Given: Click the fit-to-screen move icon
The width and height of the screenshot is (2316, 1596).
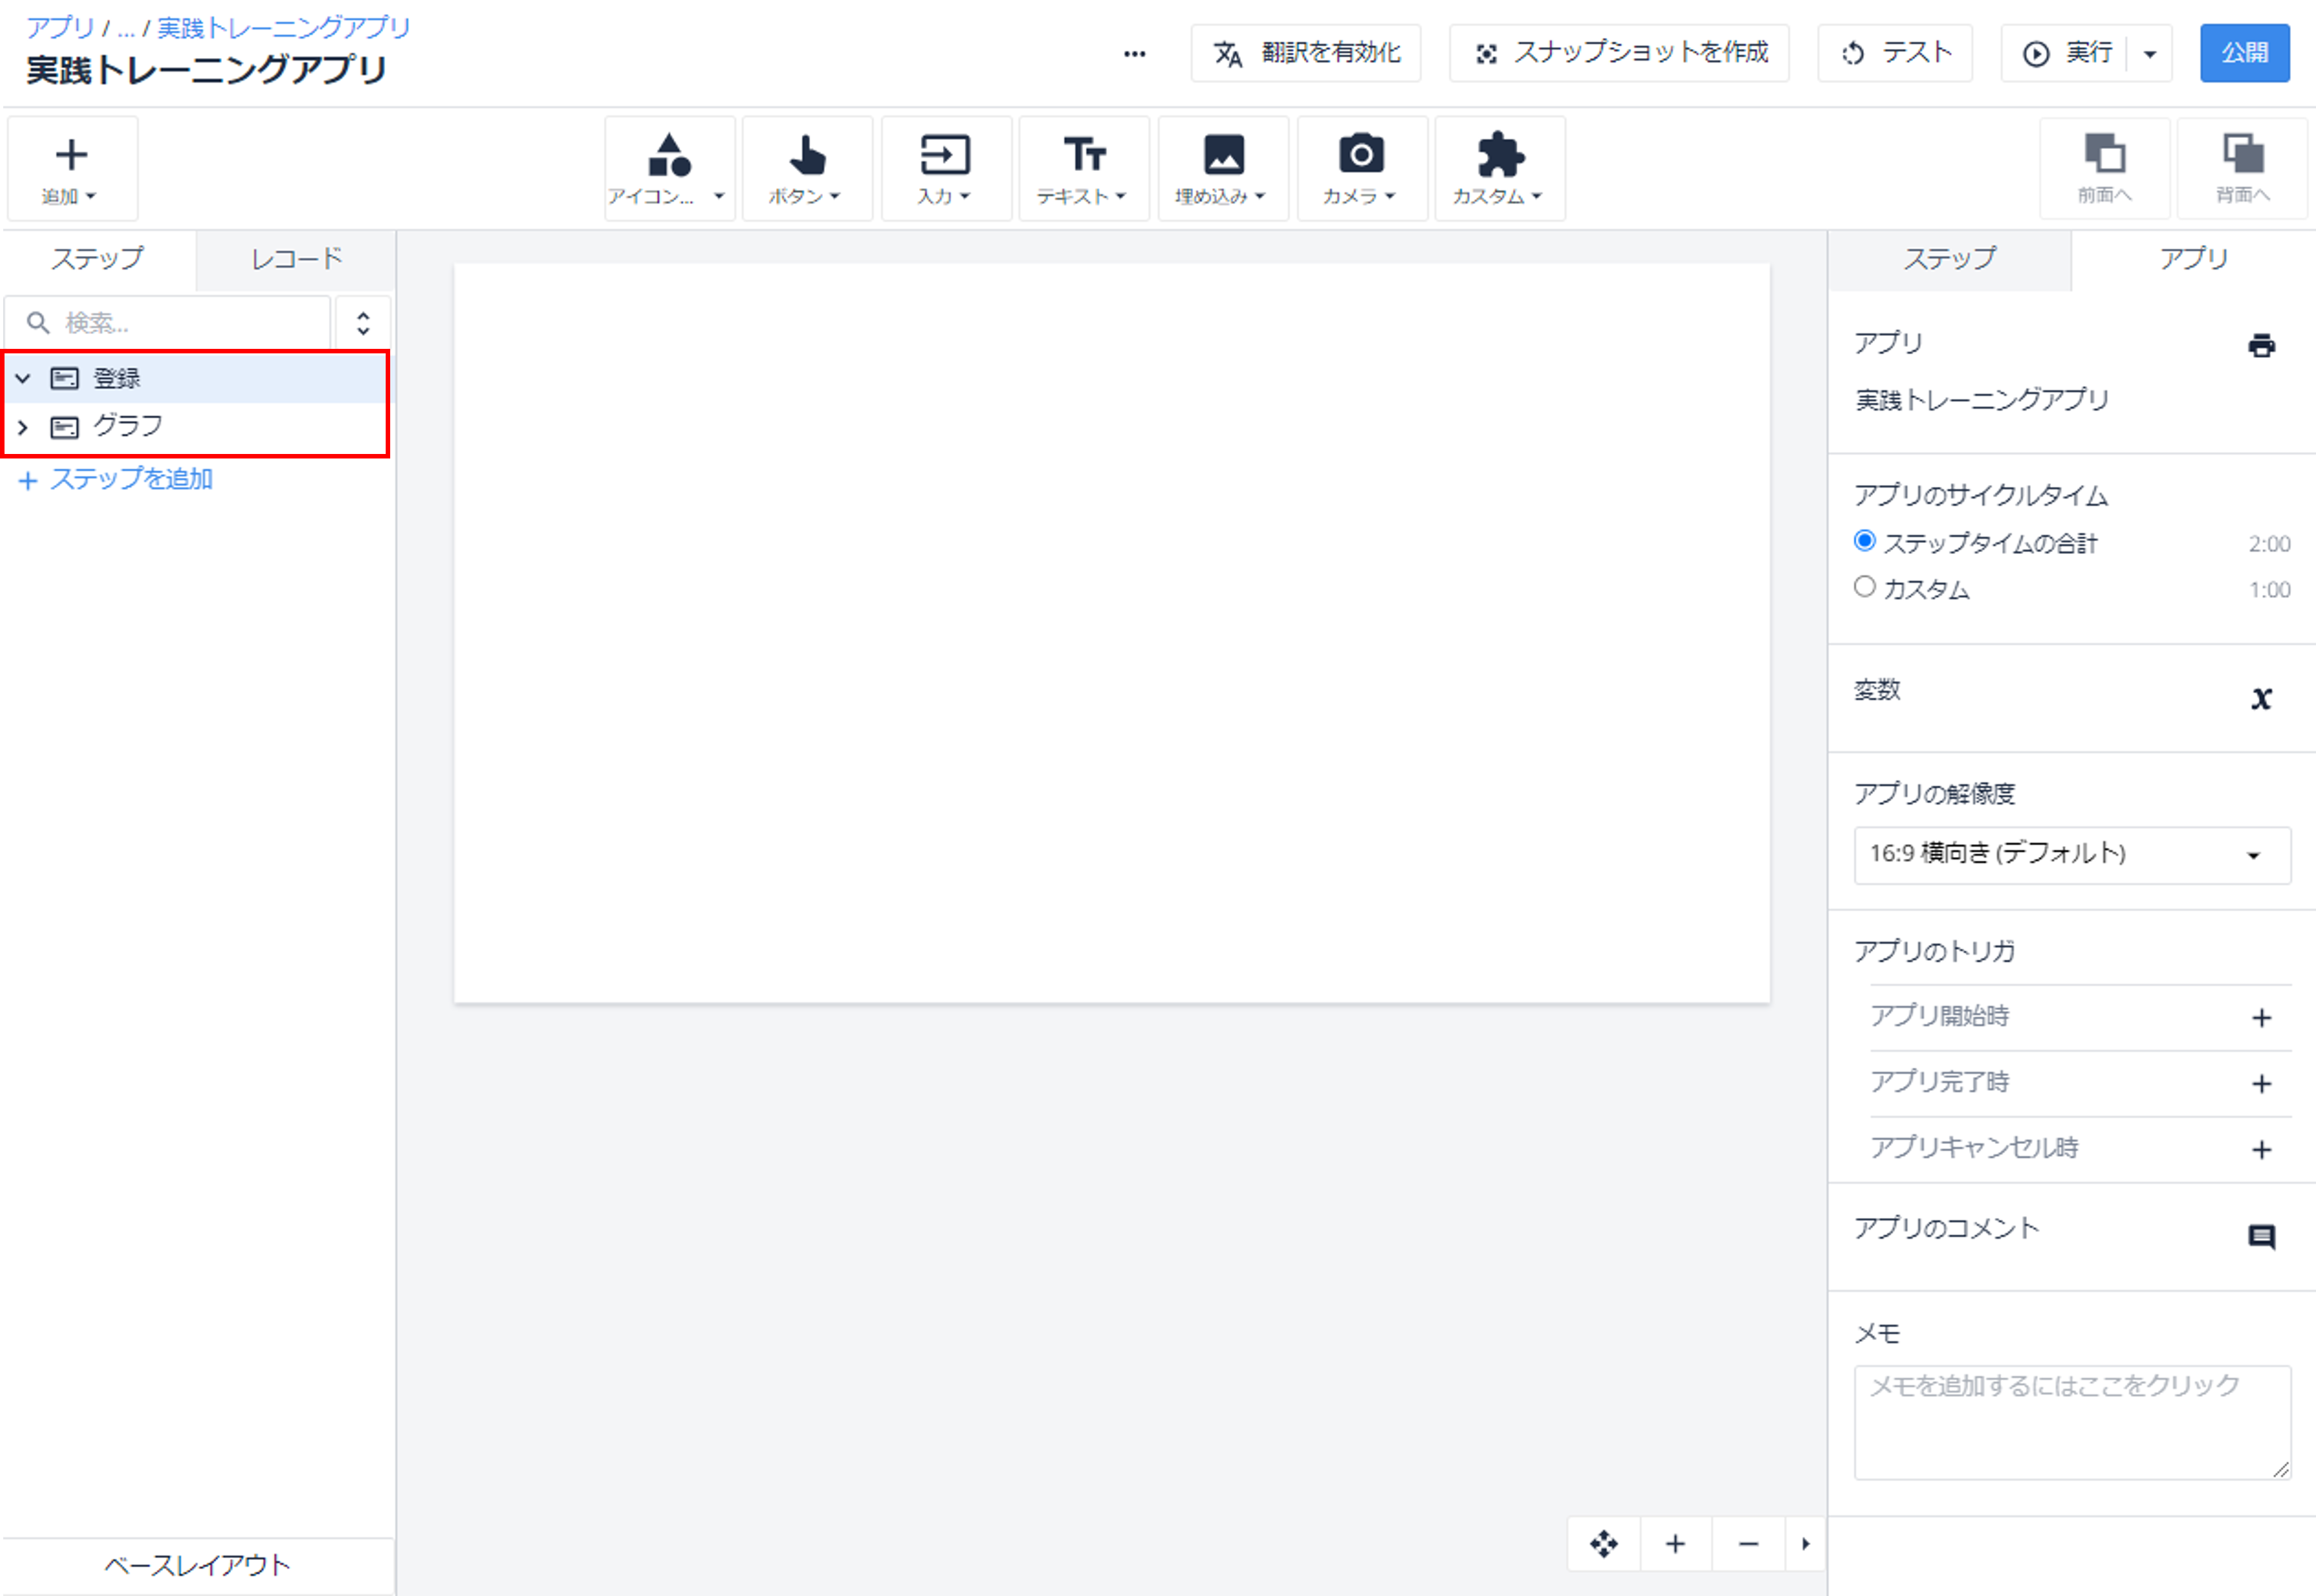Looking at the screenshot, I should [x=1603, y=1544].
